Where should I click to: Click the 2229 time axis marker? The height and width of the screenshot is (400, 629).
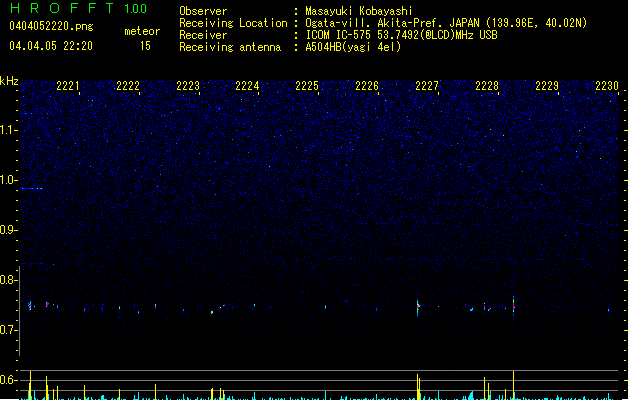(x=547, y=86)
